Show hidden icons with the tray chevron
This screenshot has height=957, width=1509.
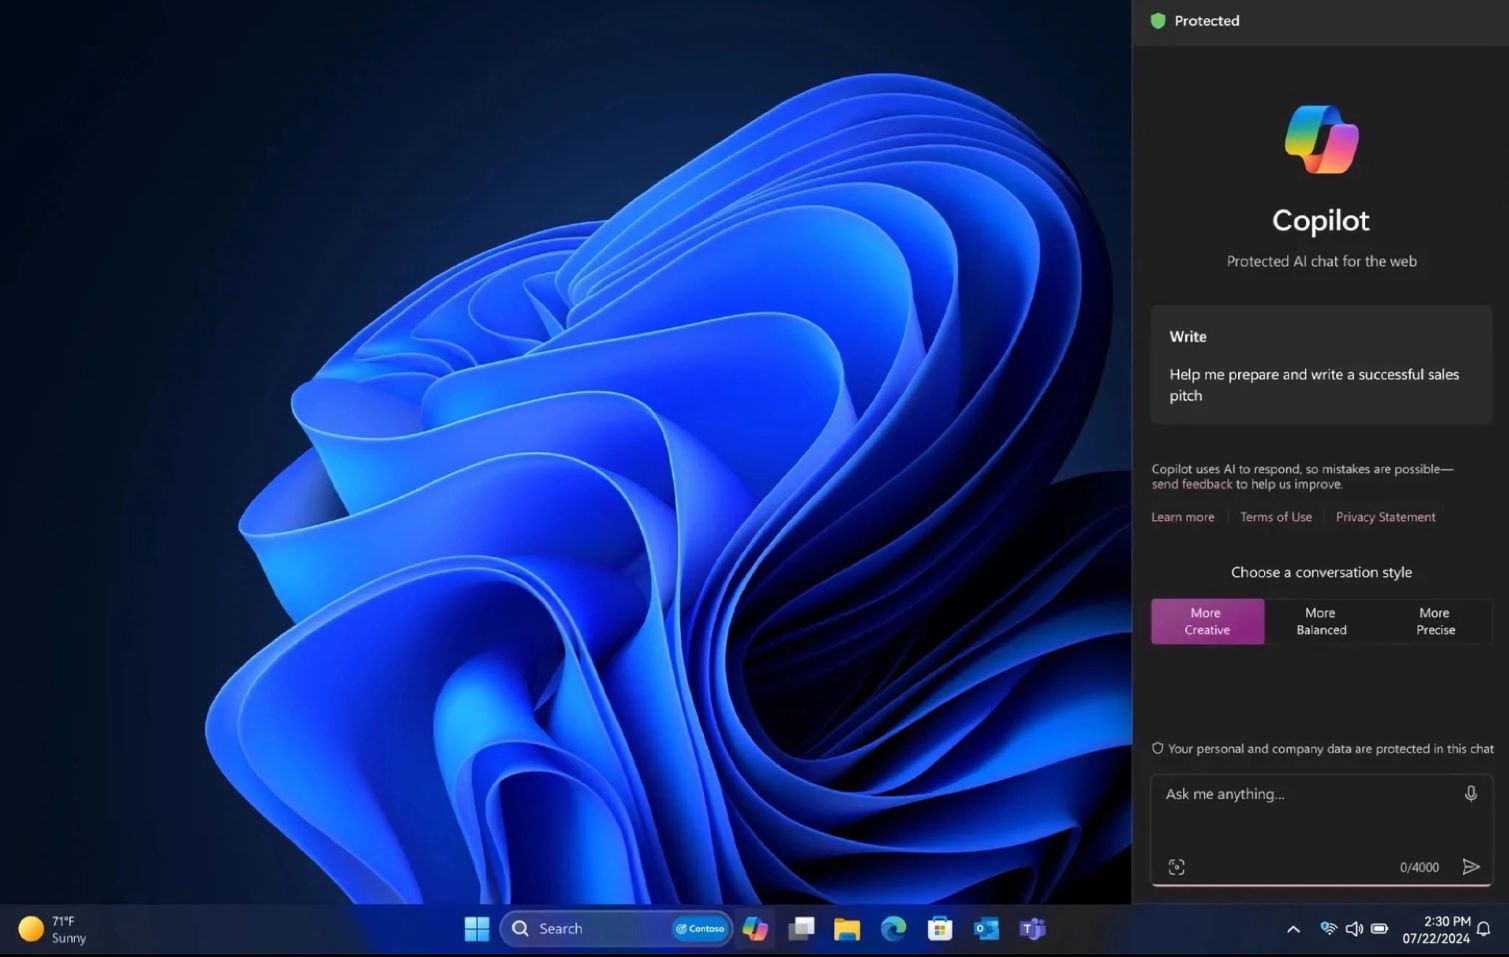coord(1293,929)
